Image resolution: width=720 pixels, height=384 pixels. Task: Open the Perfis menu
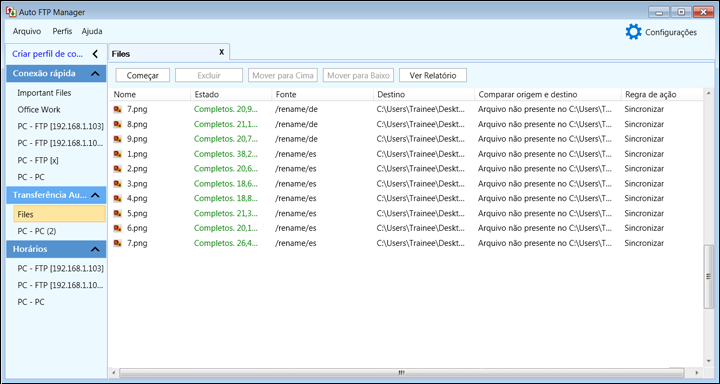(62, 32)
